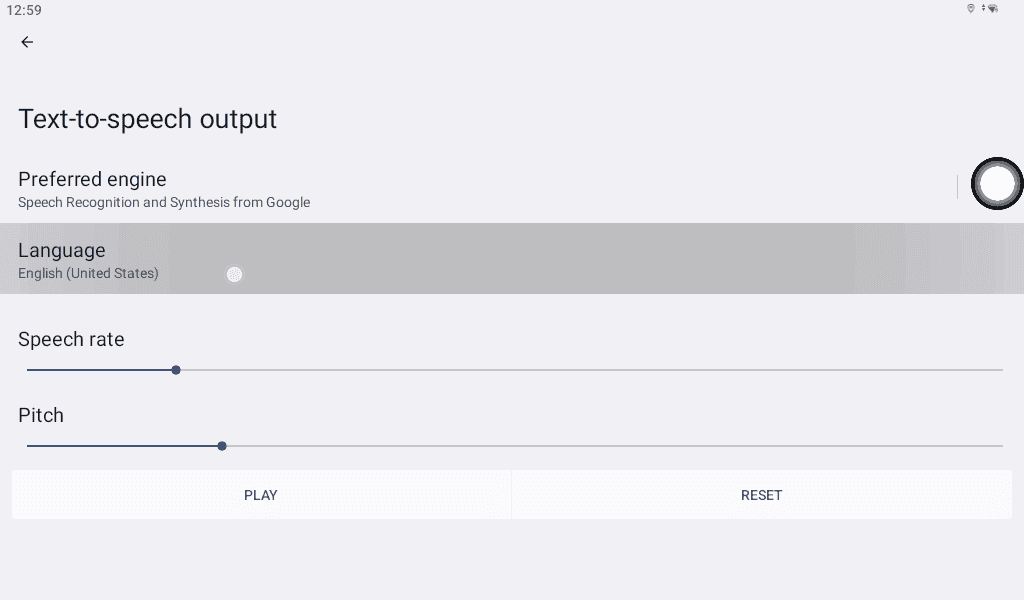Tap the Speech rate label
The image size is (1024, 600).
click(71, 340)
